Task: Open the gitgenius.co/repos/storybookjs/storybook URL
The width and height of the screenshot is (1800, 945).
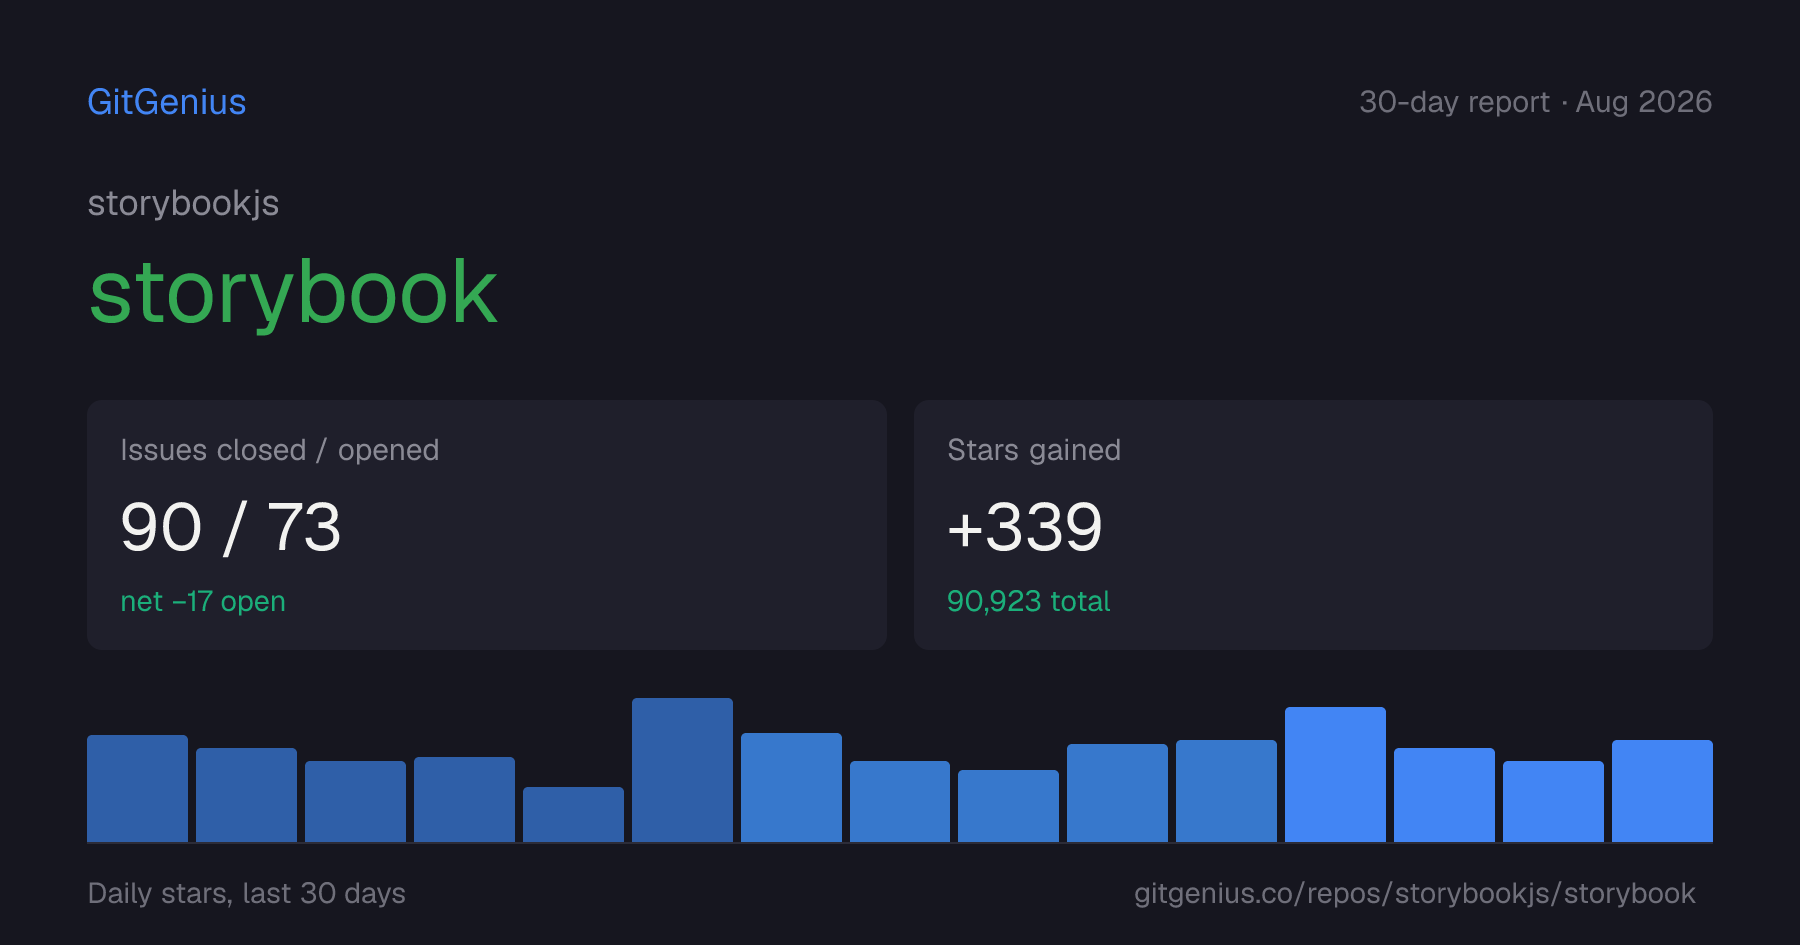Action: point(1415,893)
